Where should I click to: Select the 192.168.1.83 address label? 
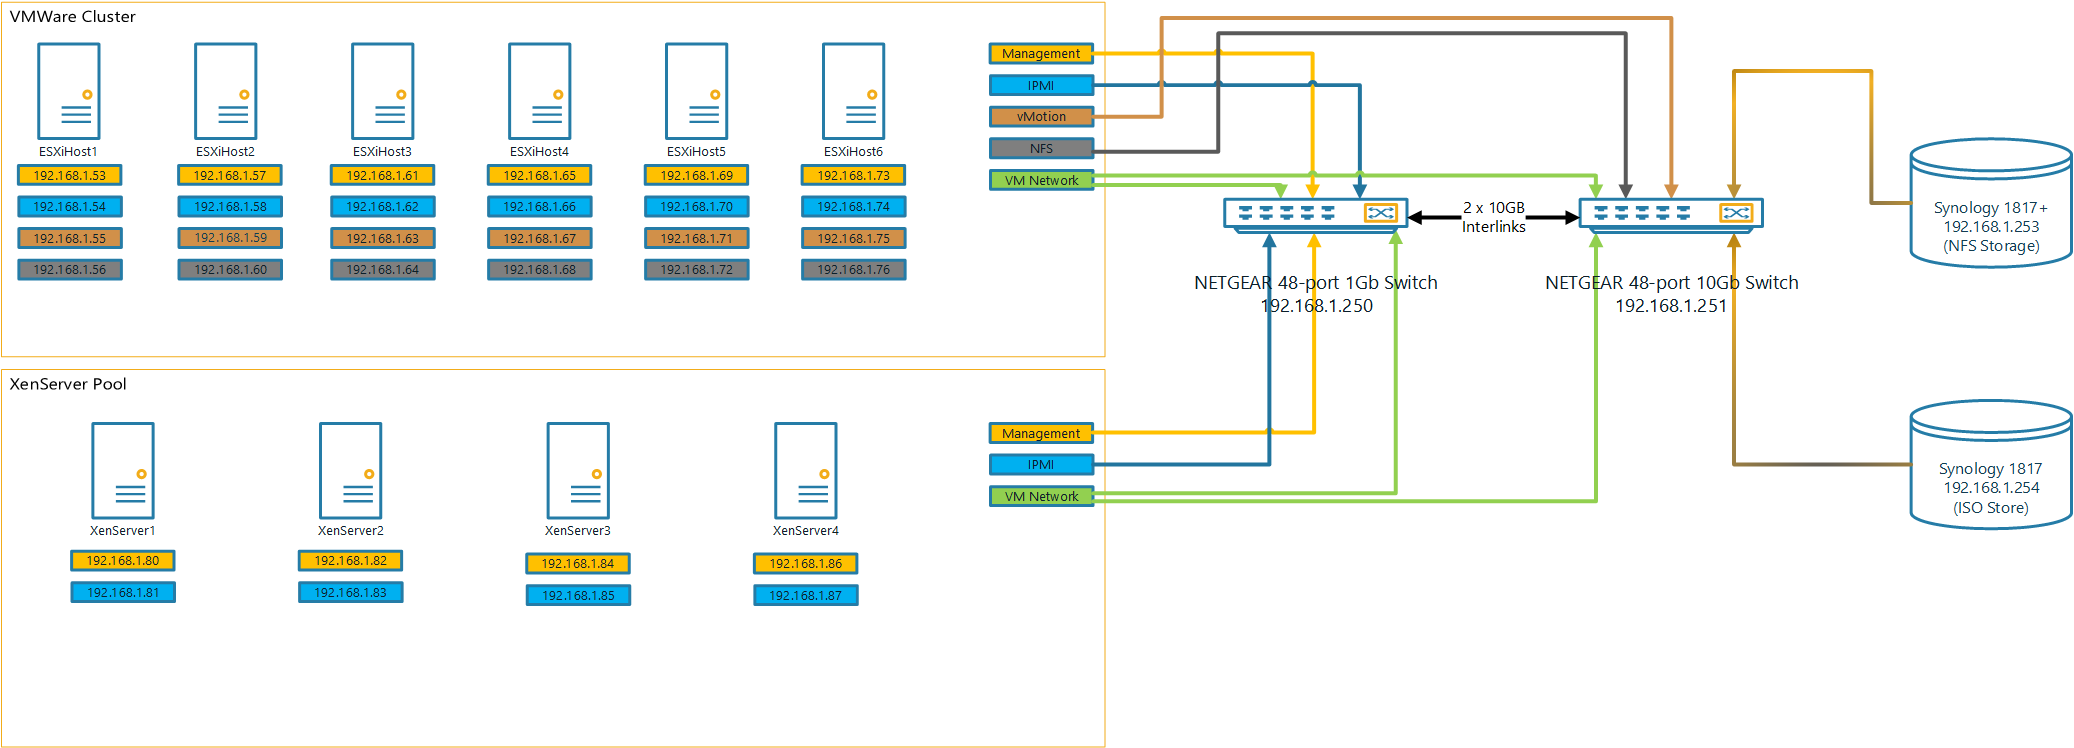tap(351, 593)
